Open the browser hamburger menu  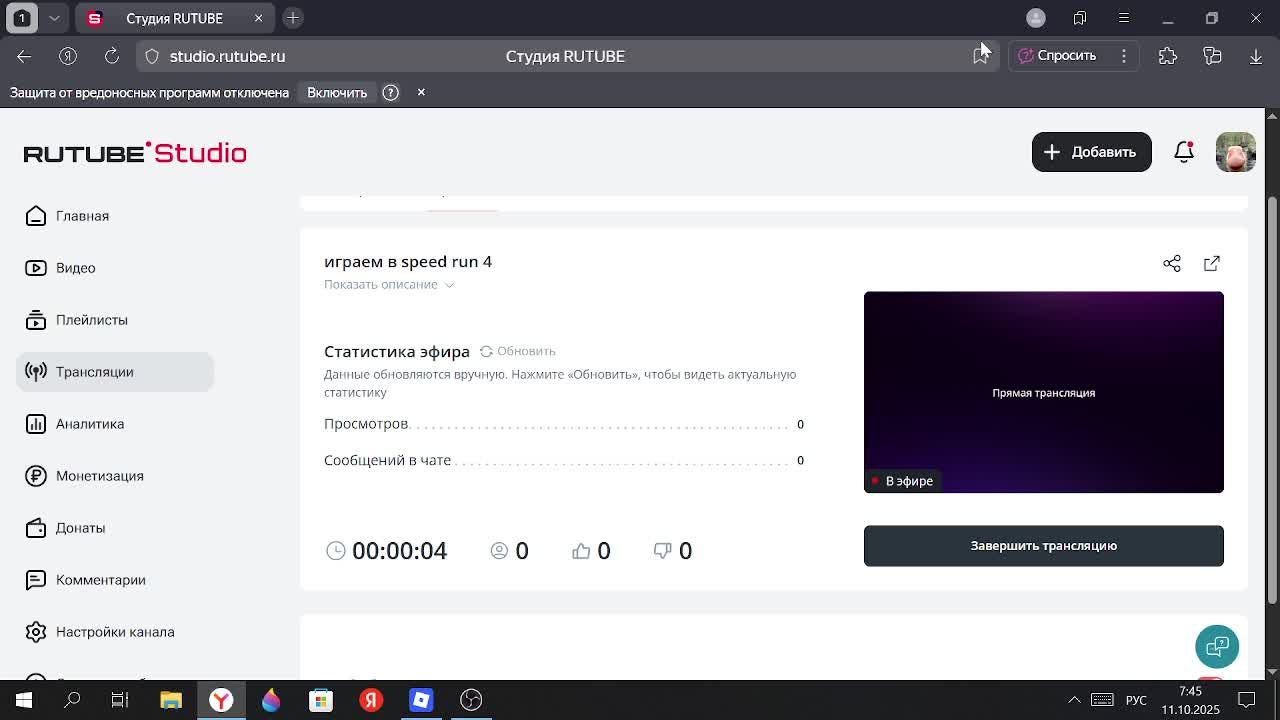(x=1124, y=18)
